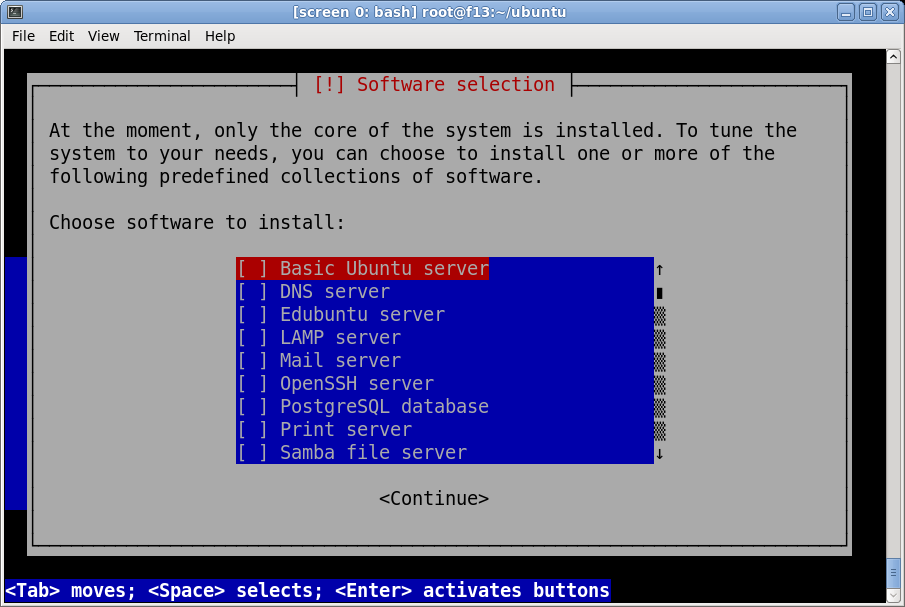The image size is (905, 607).
Task: Click the OpenSSH server label
Action: coord(357,384)
